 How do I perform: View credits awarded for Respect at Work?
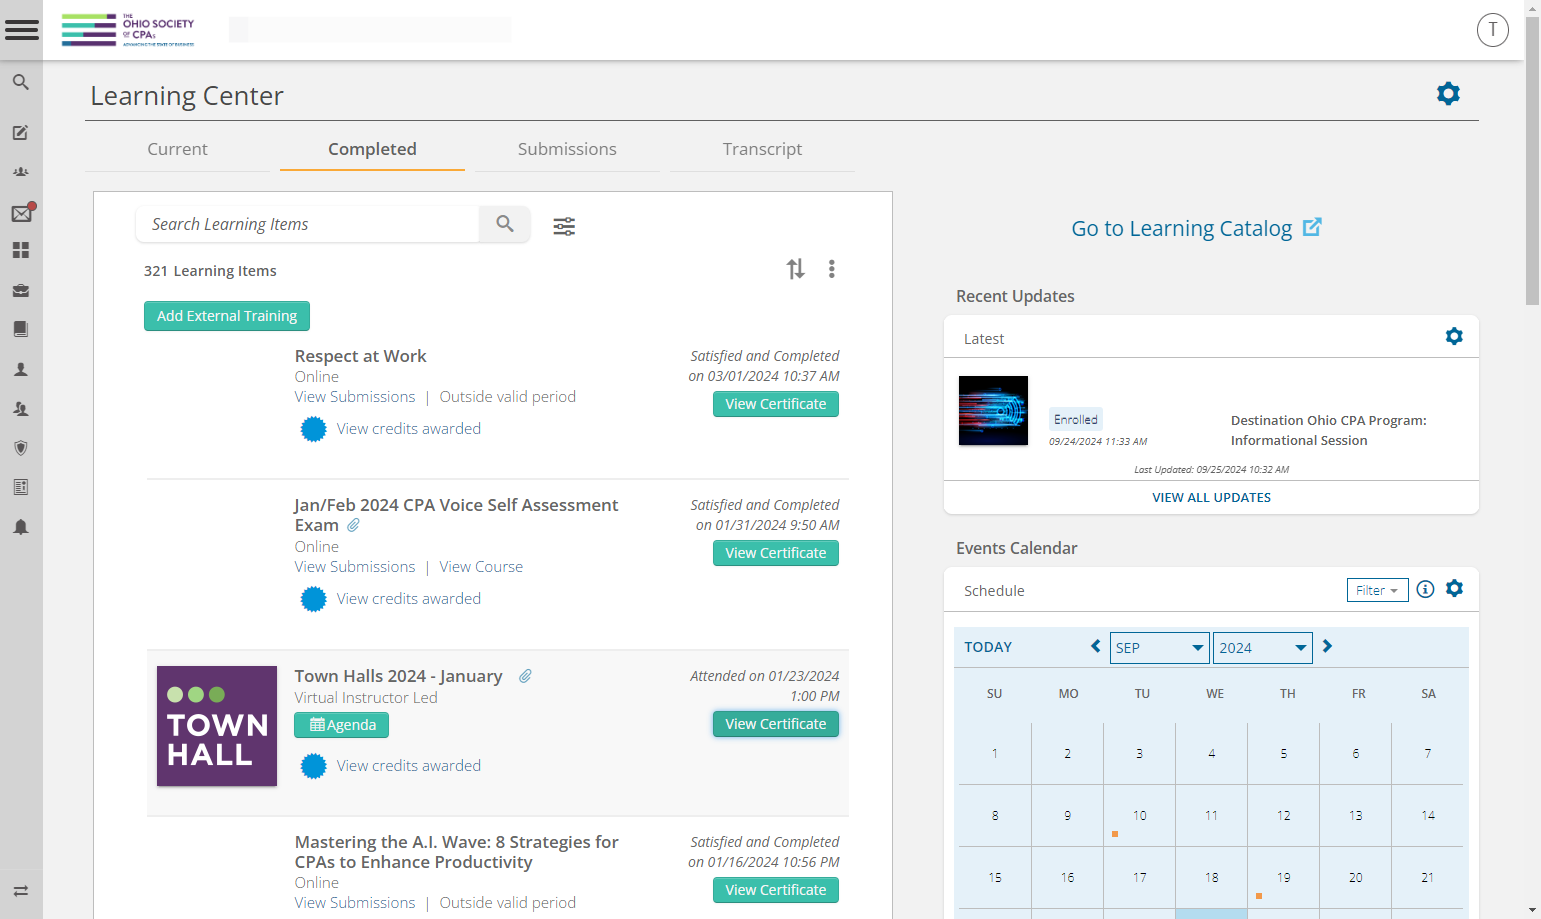click(x=408, y=429)
